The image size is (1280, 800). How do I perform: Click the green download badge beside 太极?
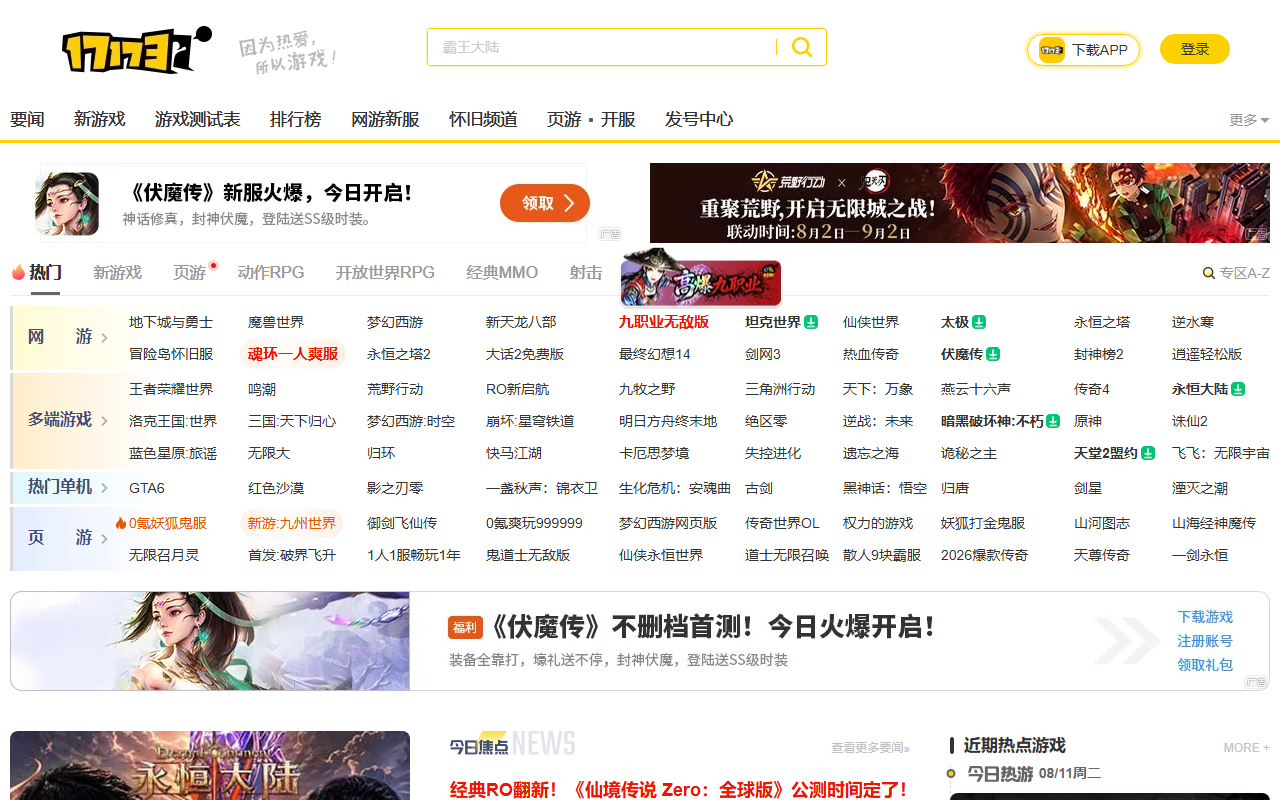click(x=980, y=322)
